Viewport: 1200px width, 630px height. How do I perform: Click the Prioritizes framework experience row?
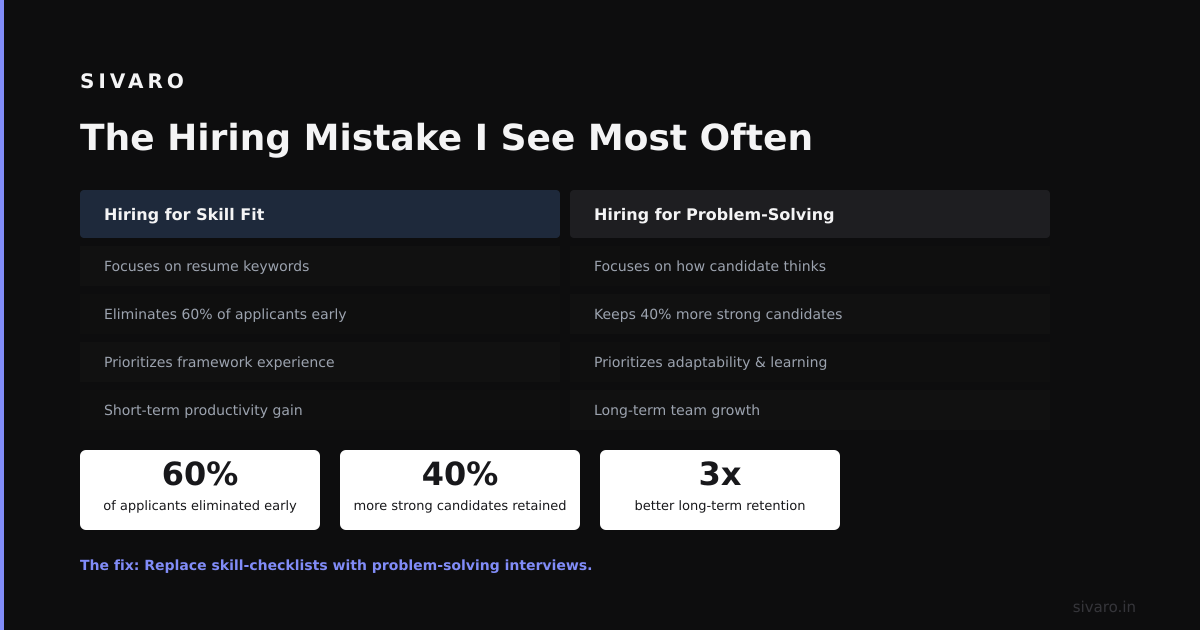point(320,362)
